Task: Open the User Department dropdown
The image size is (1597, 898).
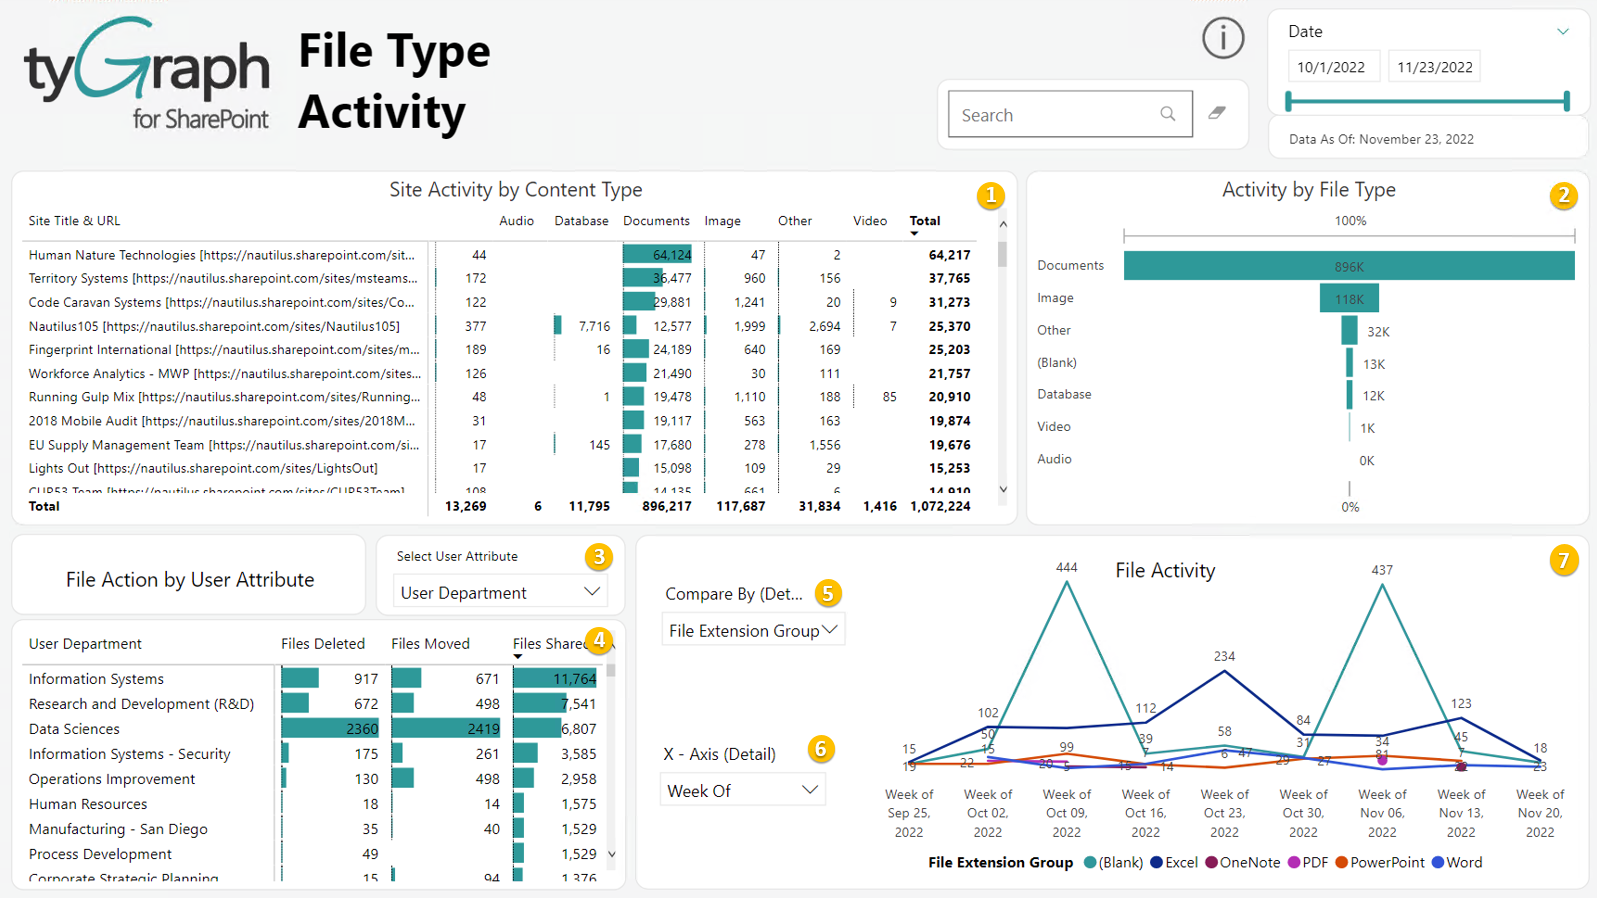Action: point(500,592)
